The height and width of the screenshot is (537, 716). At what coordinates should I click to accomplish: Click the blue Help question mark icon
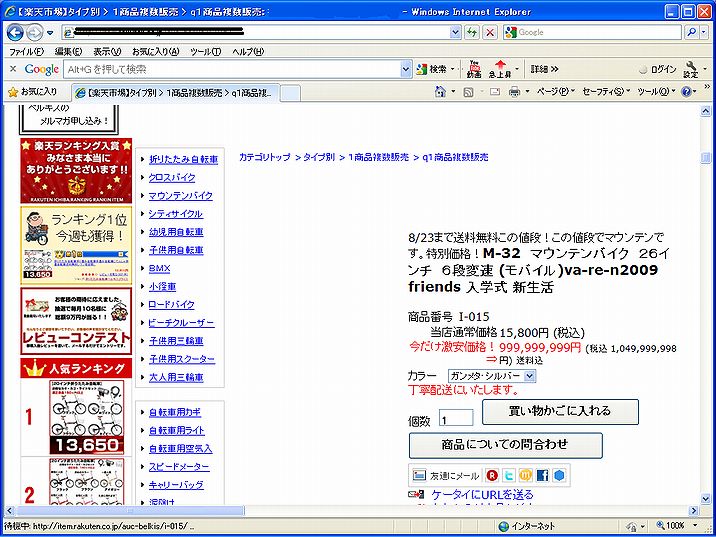coord(685,92)
